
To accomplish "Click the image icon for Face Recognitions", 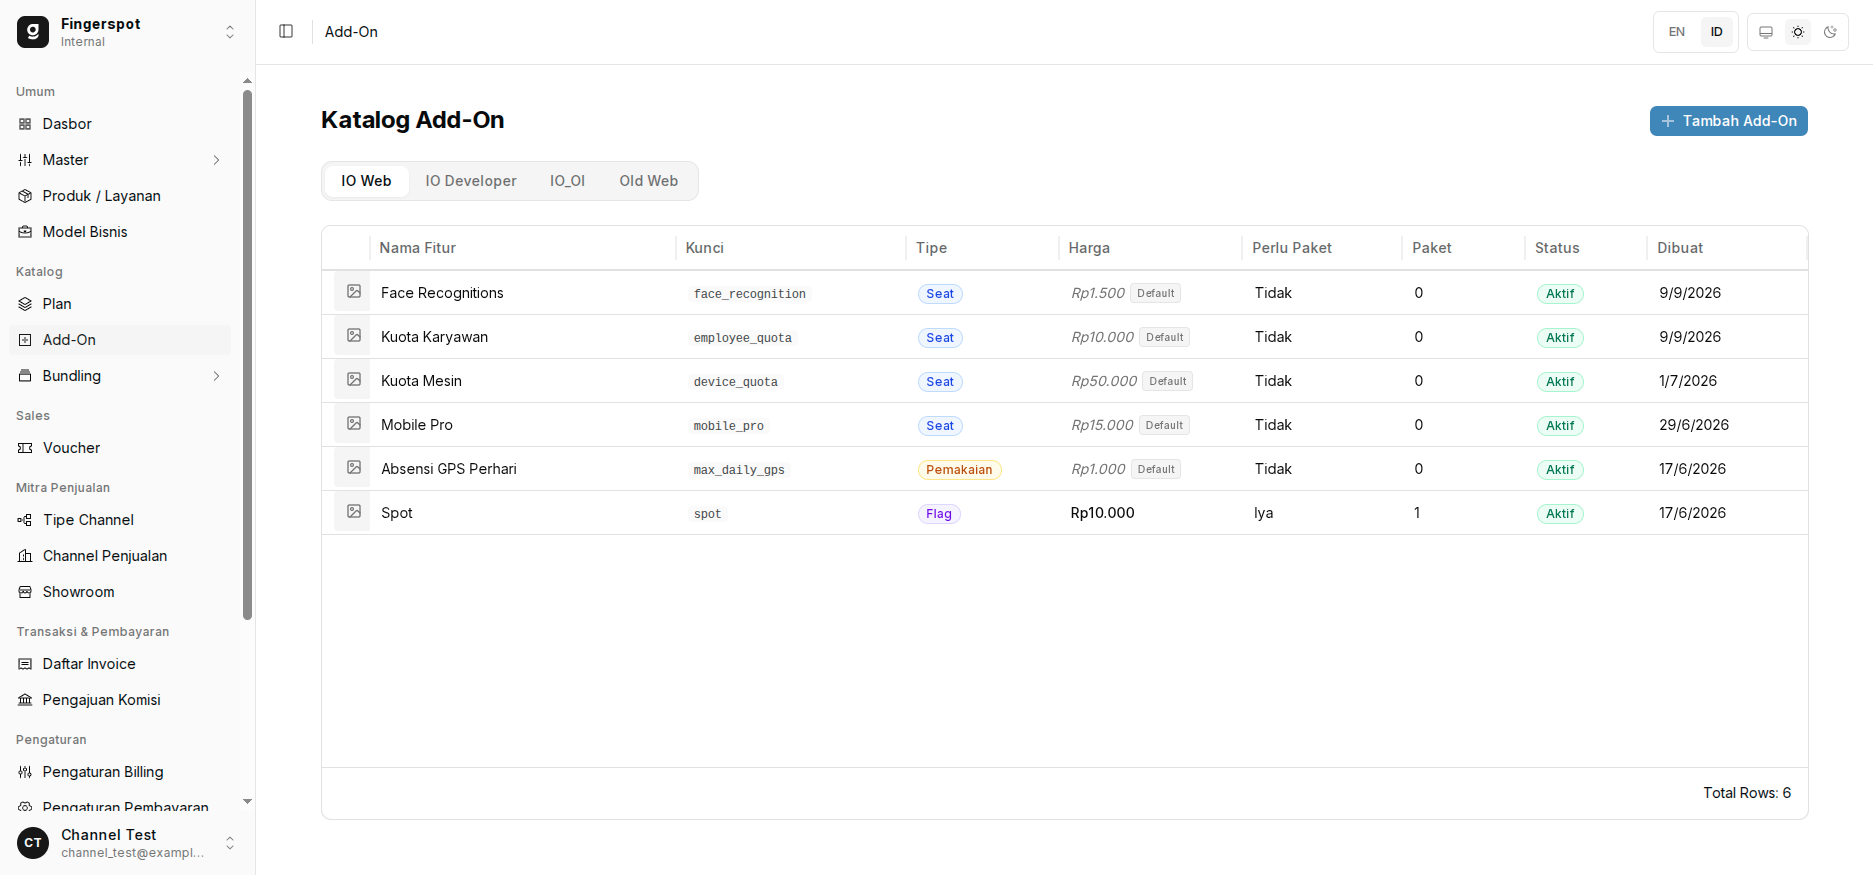I will (x=354, y=291).
